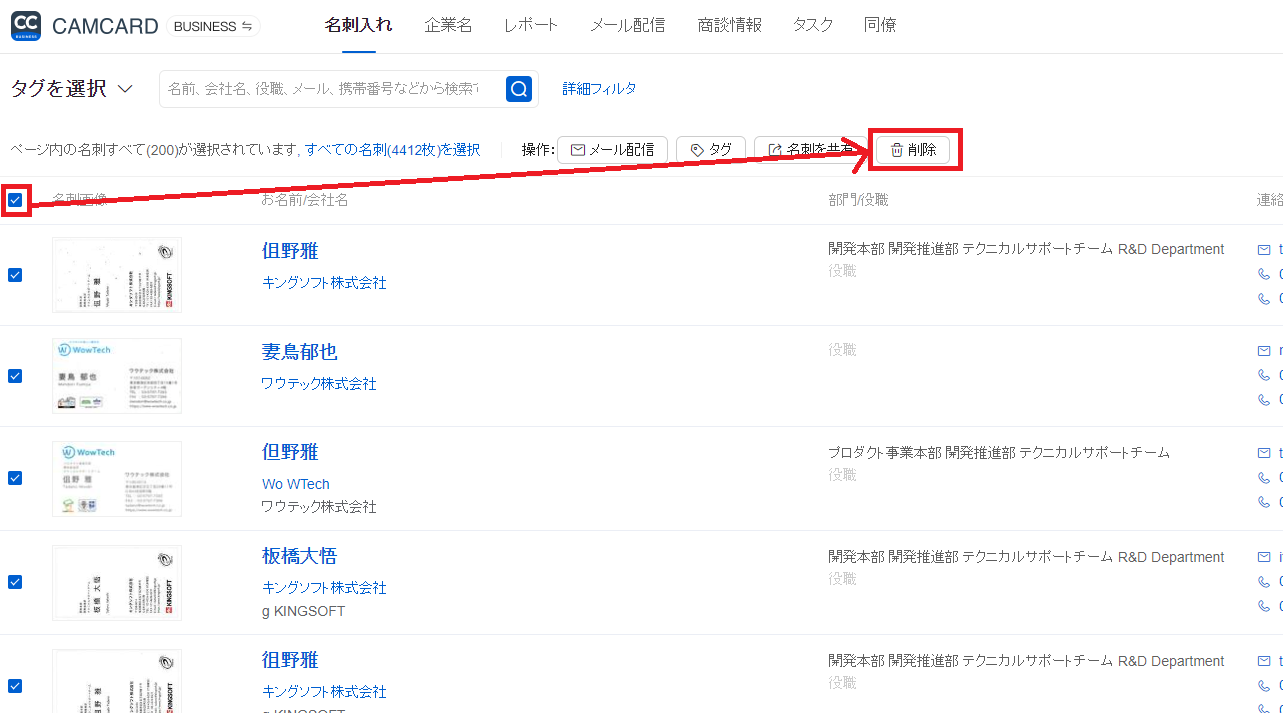Image resolution: width=1283 pixels, height=713 pixels.
Task: Open the first 但野雅 name link
Action: tap(290, 251)
